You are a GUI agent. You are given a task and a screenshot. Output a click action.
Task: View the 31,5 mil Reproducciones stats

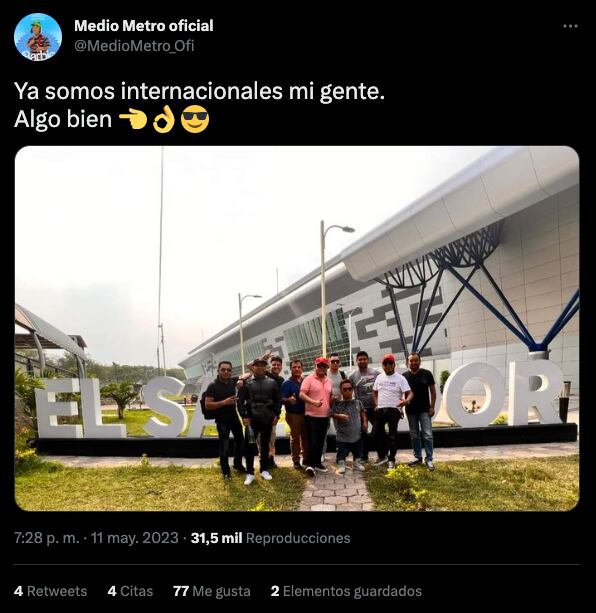(270, 538)
